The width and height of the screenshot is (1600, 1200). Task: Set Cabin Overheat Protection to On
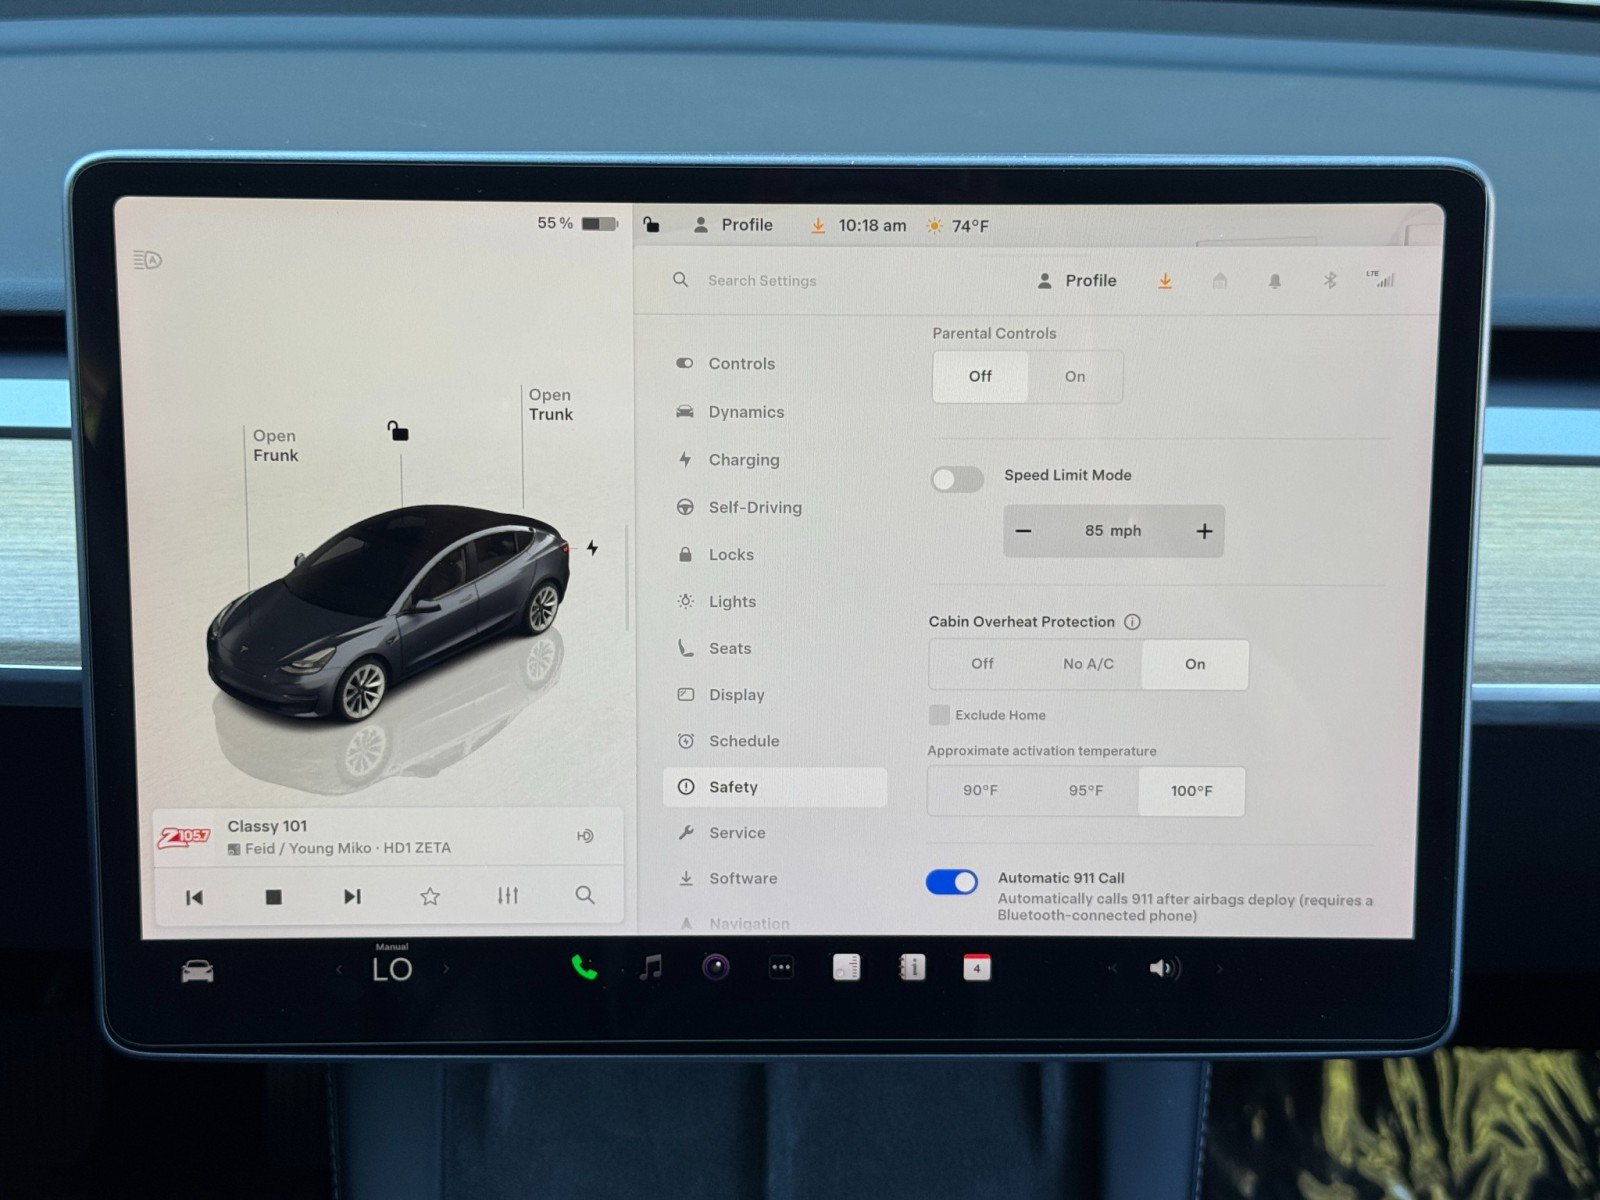[1195, 664]
